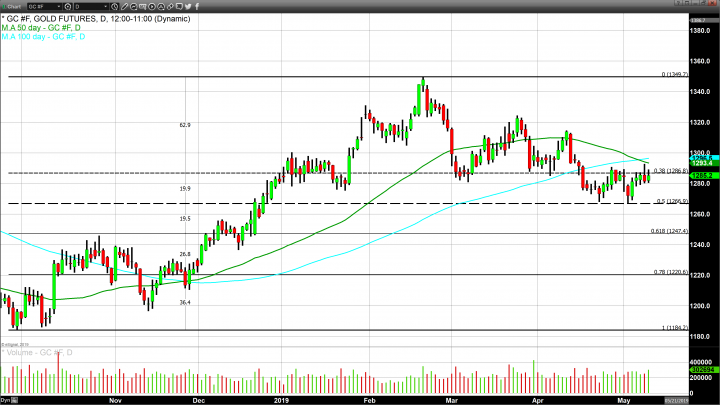Toggle the M.A 50 day legend label
The image size is (720, 405).
point(42,28)
